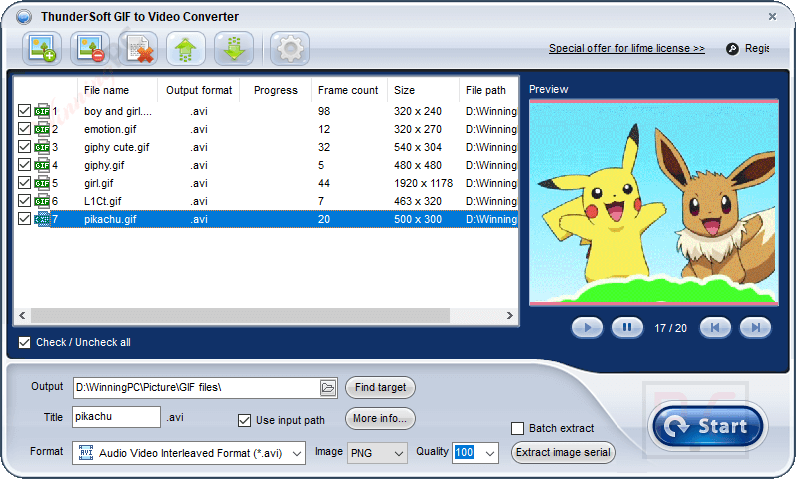
Task: Move selected file down with green arrow
Action: (x=234, y=49)
